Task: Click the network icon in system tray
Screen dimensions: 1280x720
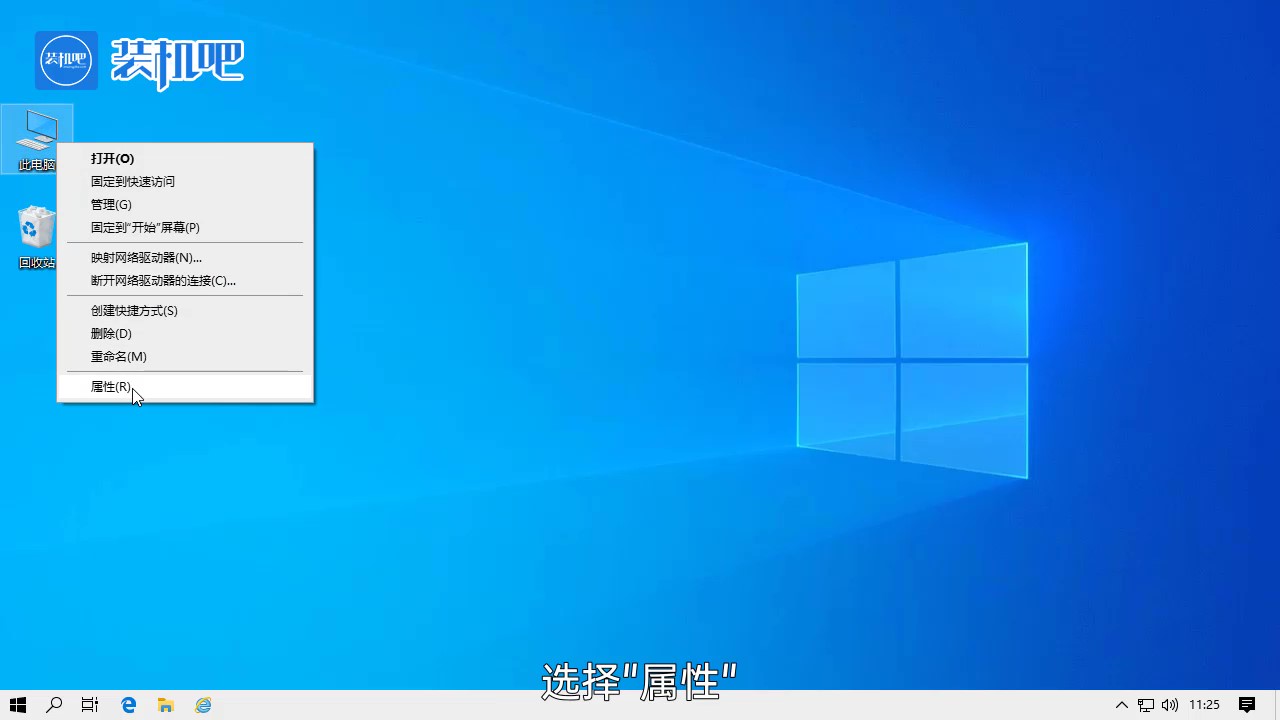Action: click(1145, 705)
